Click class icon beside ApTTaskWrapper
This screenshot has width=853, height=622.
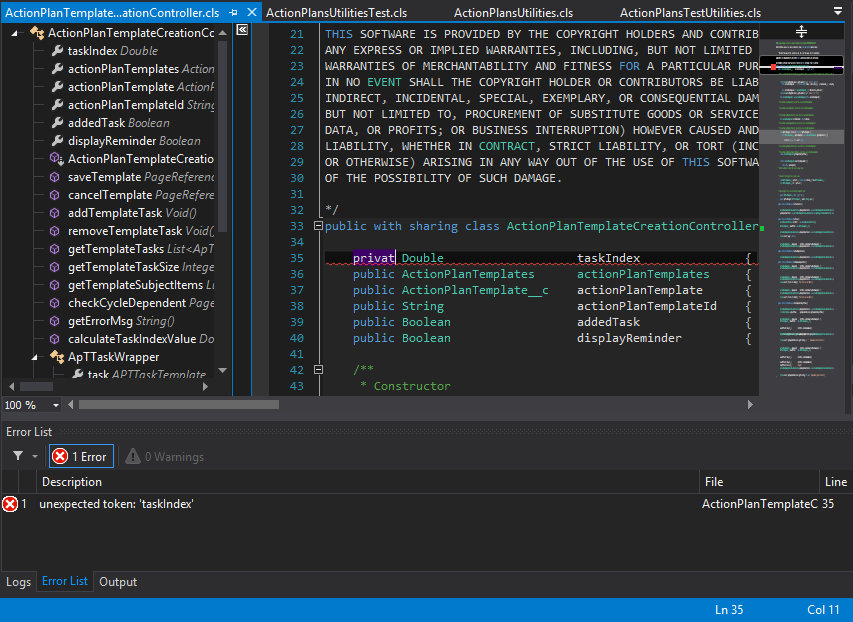[57, 356]
